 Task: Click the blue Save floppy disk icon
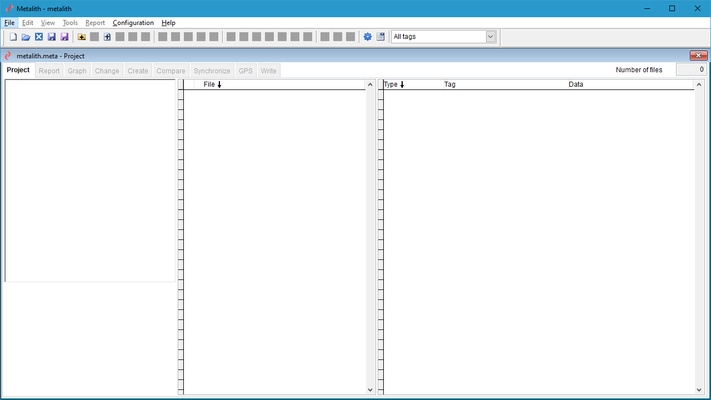pos(51,37)
